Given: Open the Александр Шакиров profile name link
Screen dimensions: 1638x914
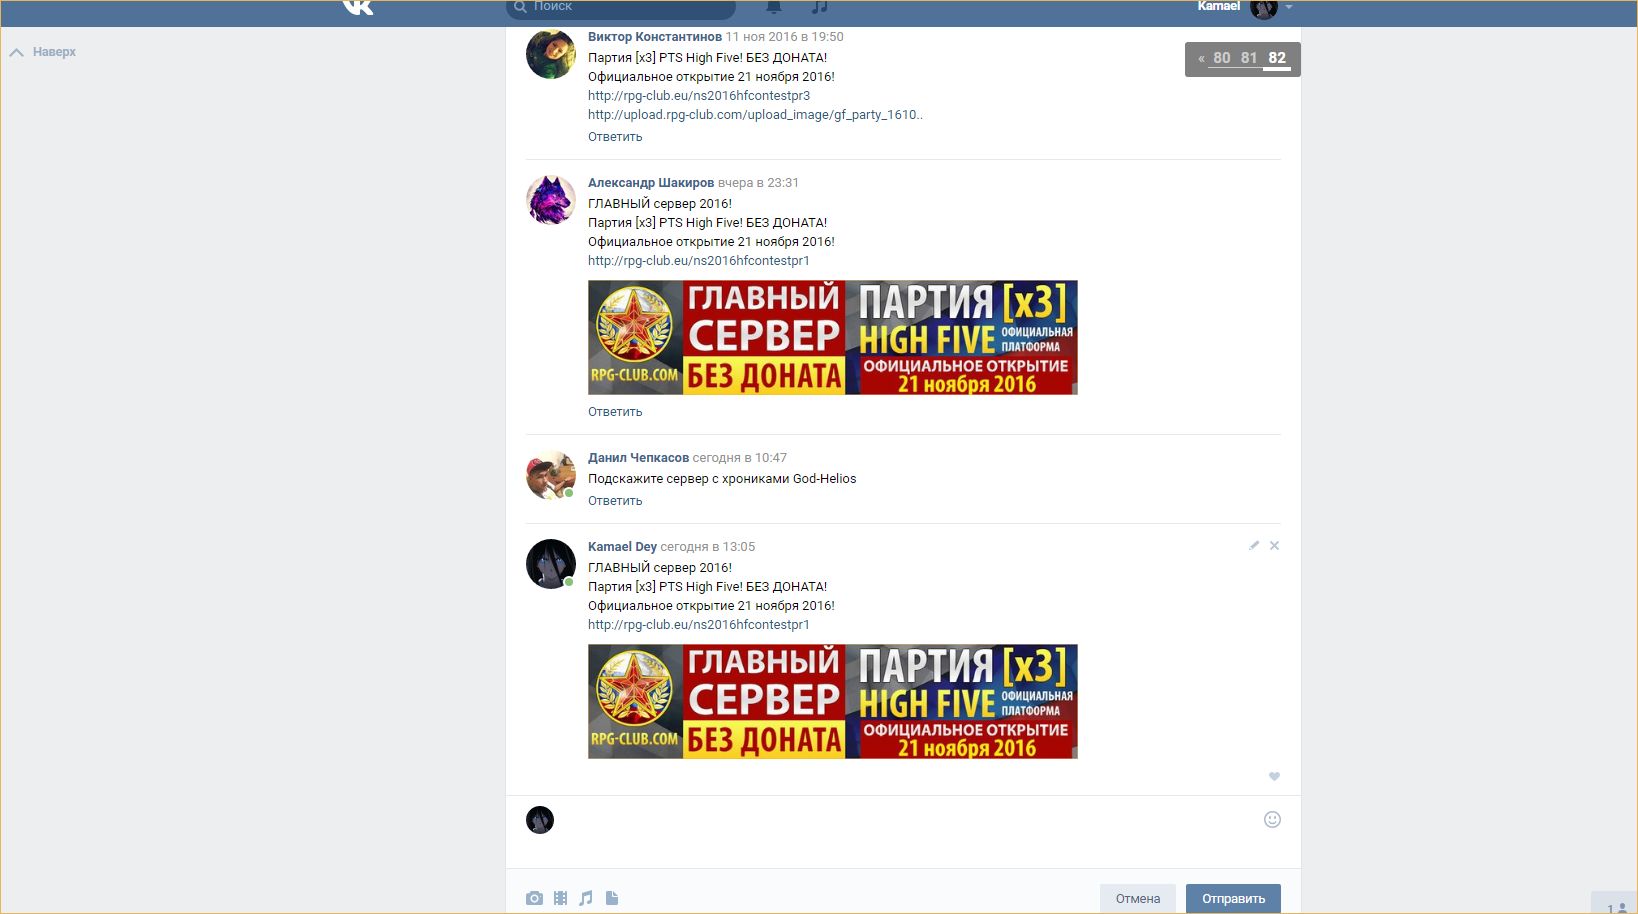Looking at the screenshot, I should [x=651, y=183].
